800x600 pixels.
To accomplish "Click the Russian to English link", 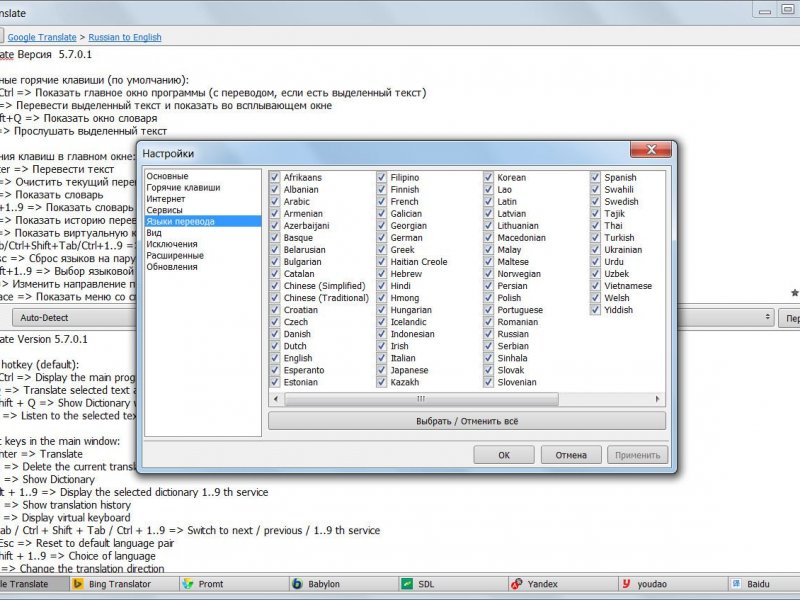I will pyautogui.click(x=125, y=37).
